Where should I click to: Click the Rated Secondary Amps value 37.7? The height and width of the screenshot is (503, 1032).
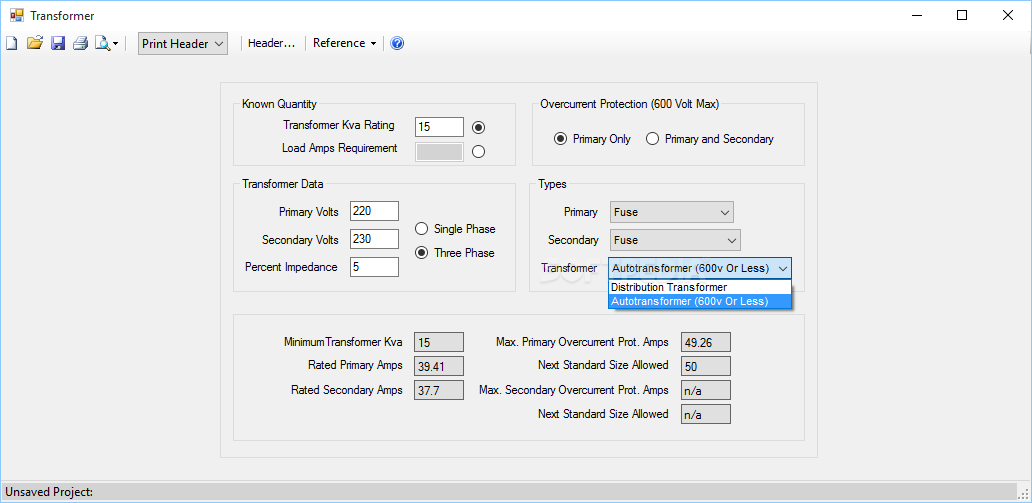tap(439, 390)
